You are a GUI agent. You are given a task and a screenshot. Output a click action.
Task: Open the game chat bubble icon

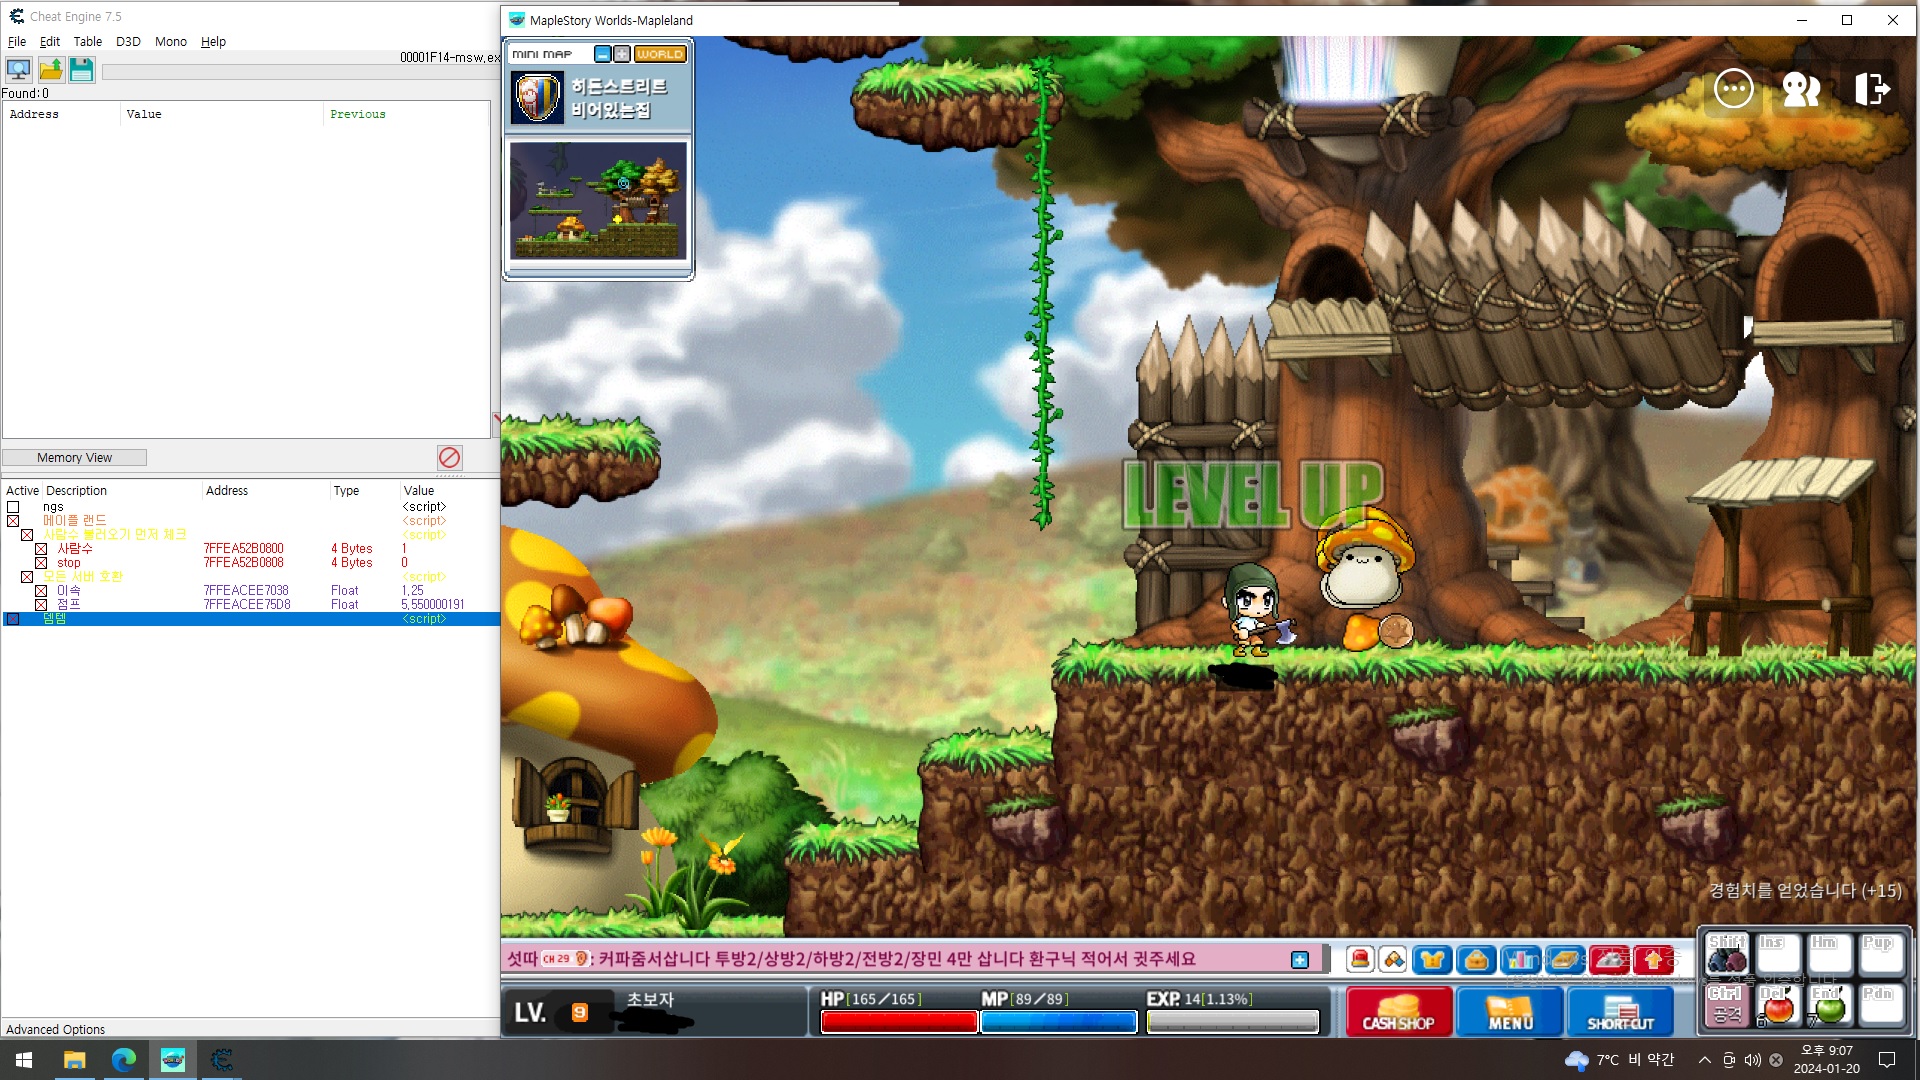click(x=1733, y=89)
